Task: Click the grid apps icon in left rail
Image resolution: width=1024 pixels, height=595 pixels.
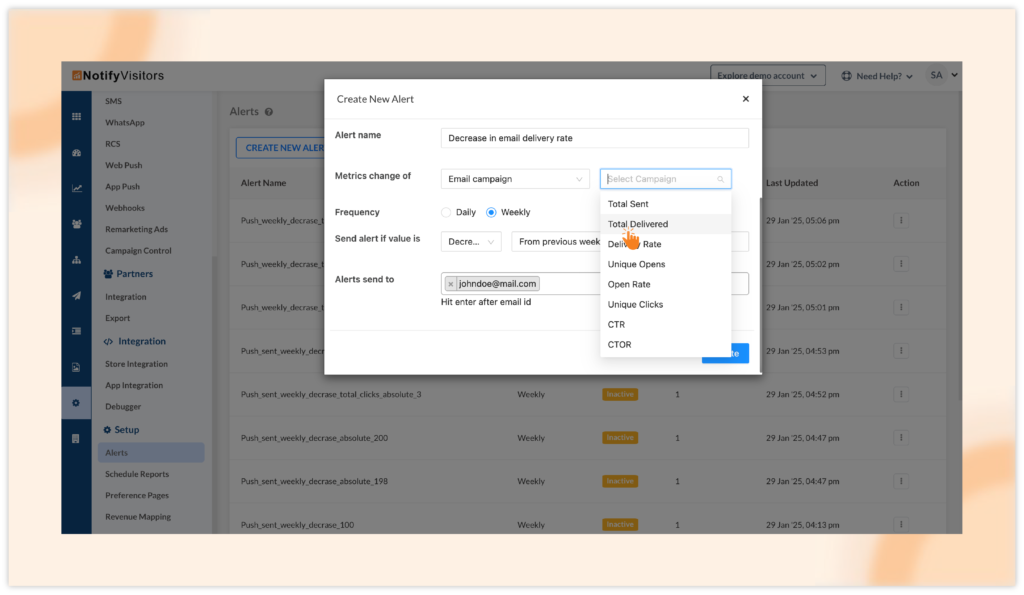Action: [76, 116]
